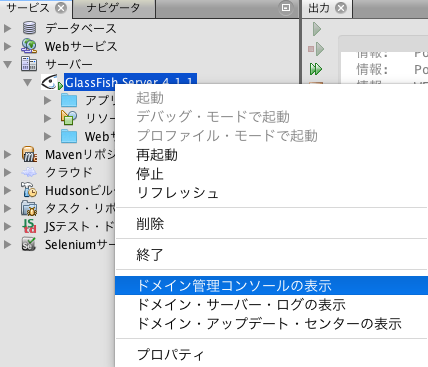Expand the Web folder node under GlassFish
Image resolution: width=428 pixels, height=367 pixels.
pos(48,136)
